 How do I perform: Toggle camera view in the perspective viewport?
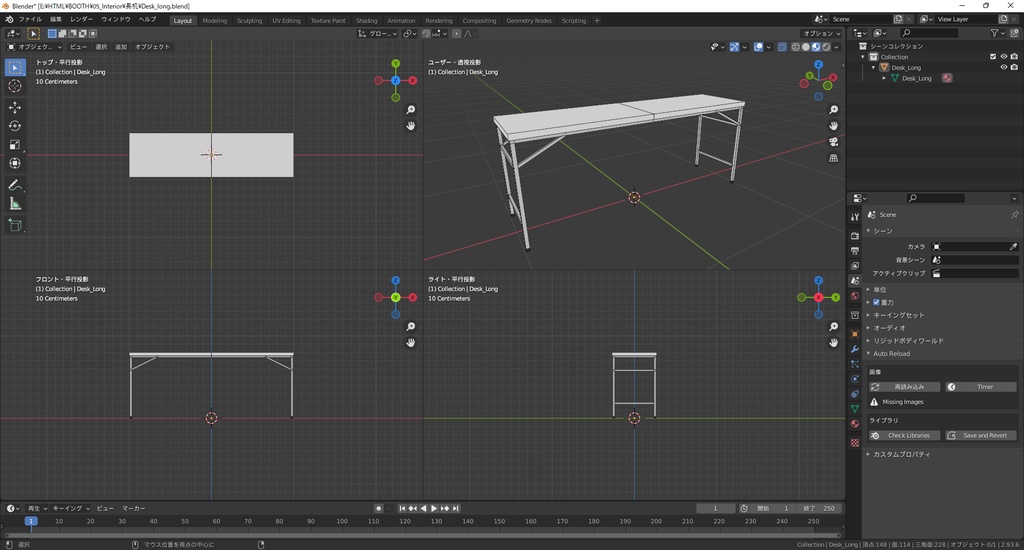coord(833,142)
